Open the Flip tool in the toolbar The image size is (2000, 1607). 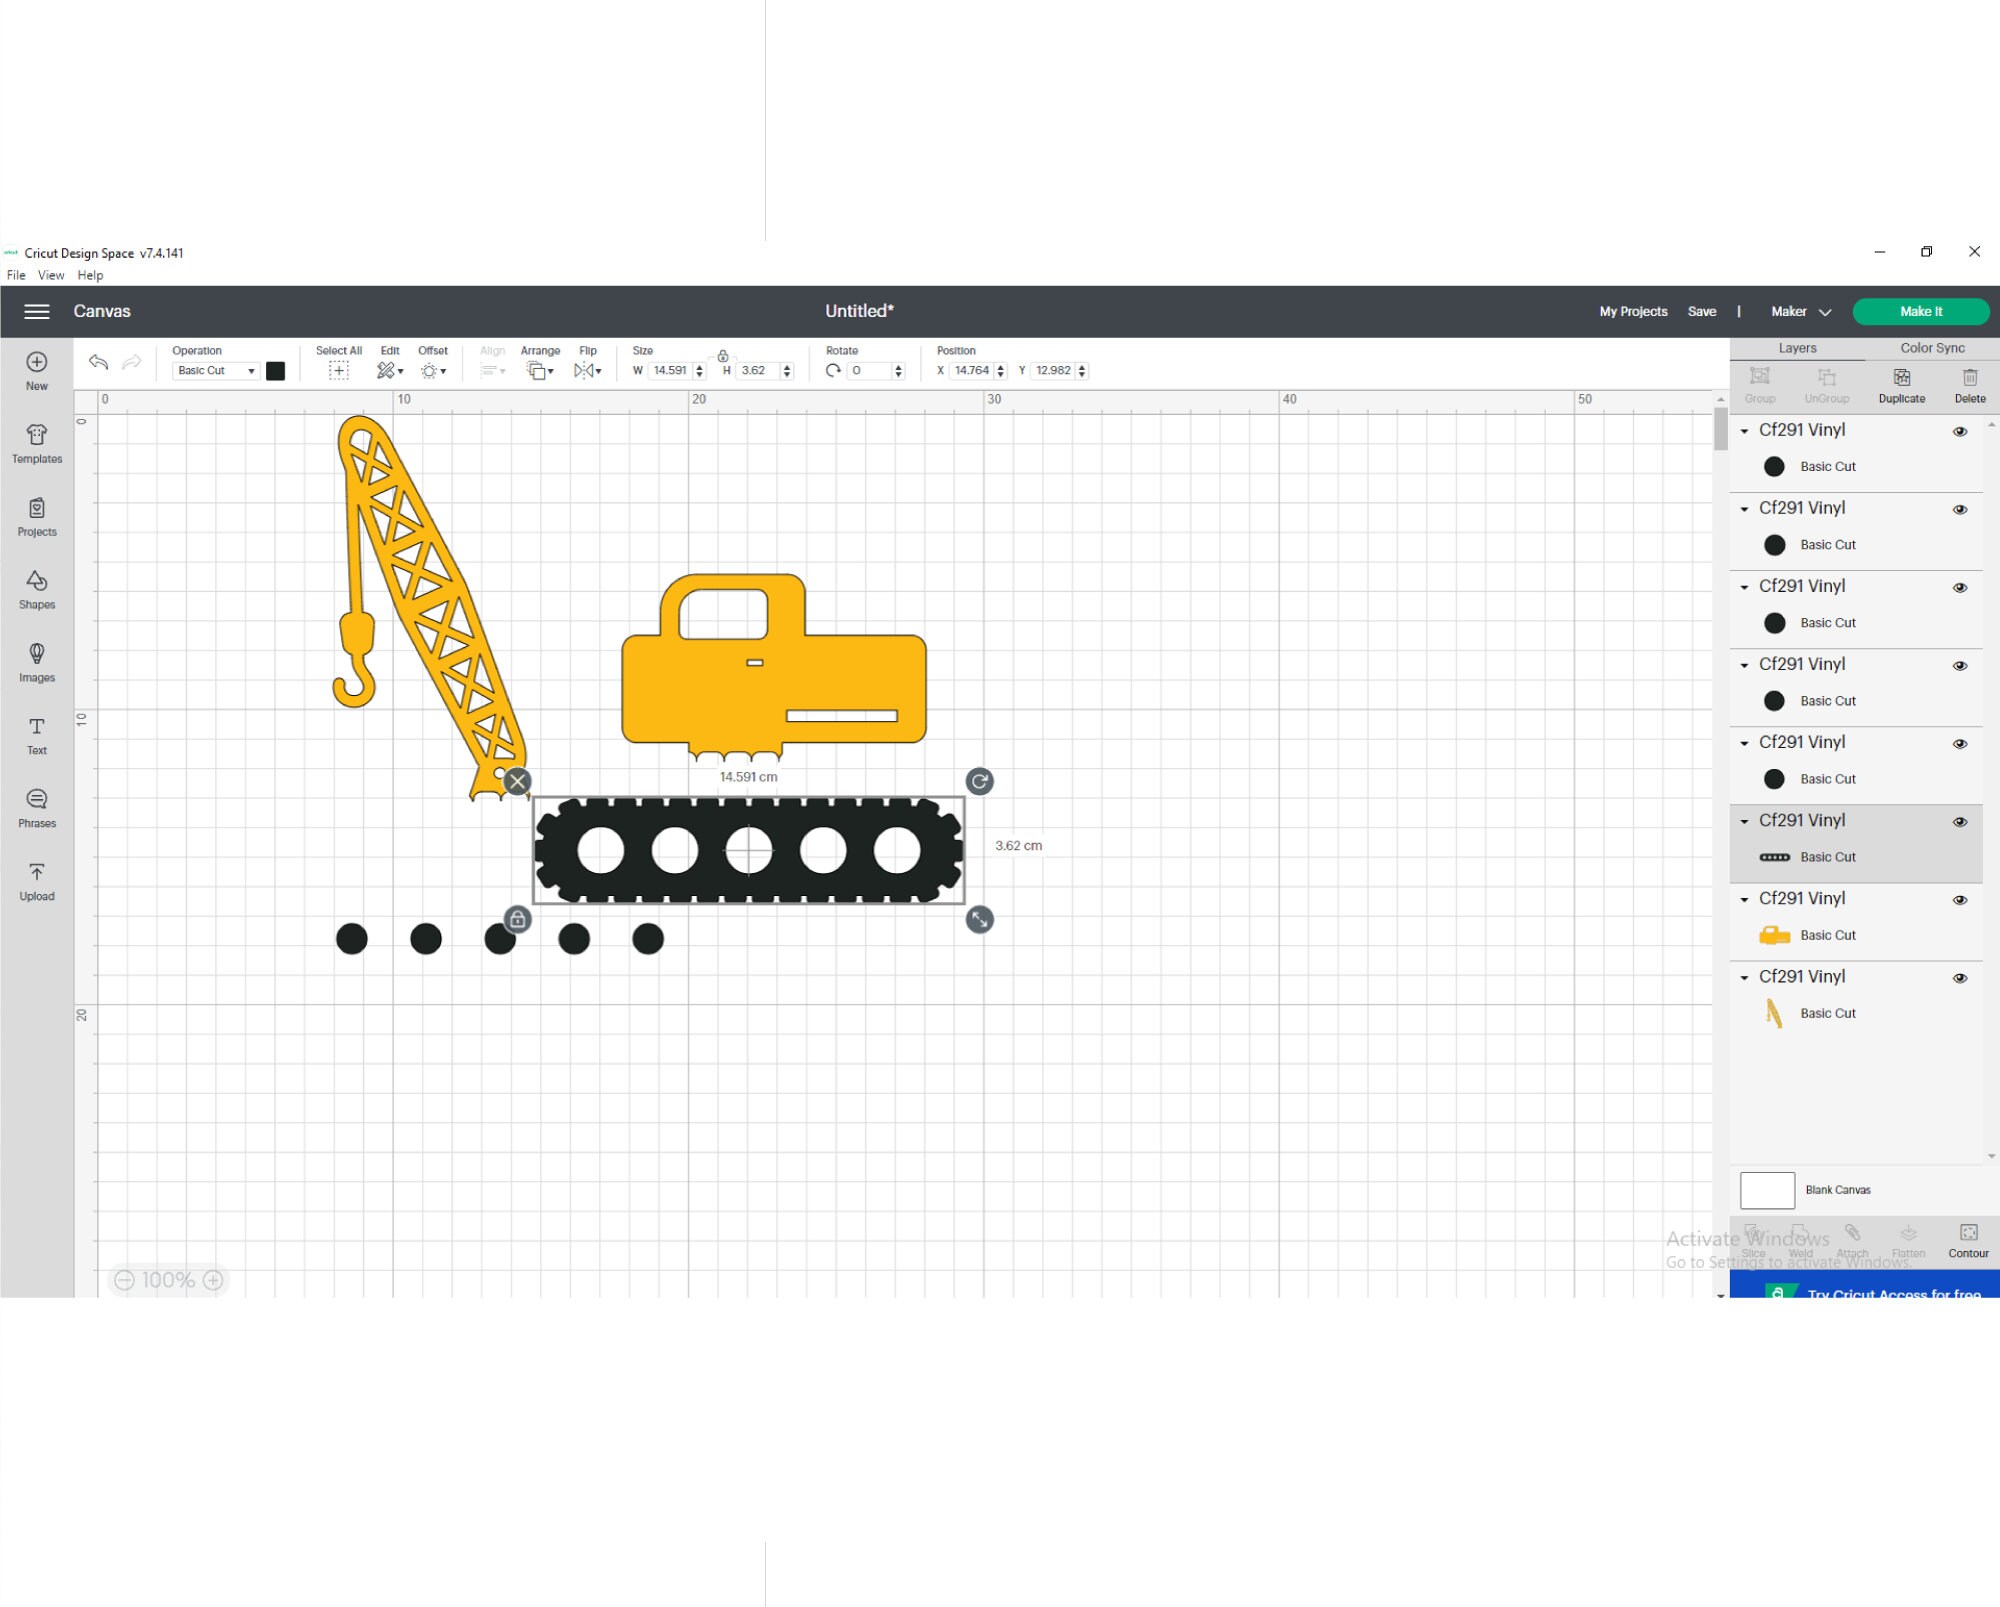(x=586, y=370)
